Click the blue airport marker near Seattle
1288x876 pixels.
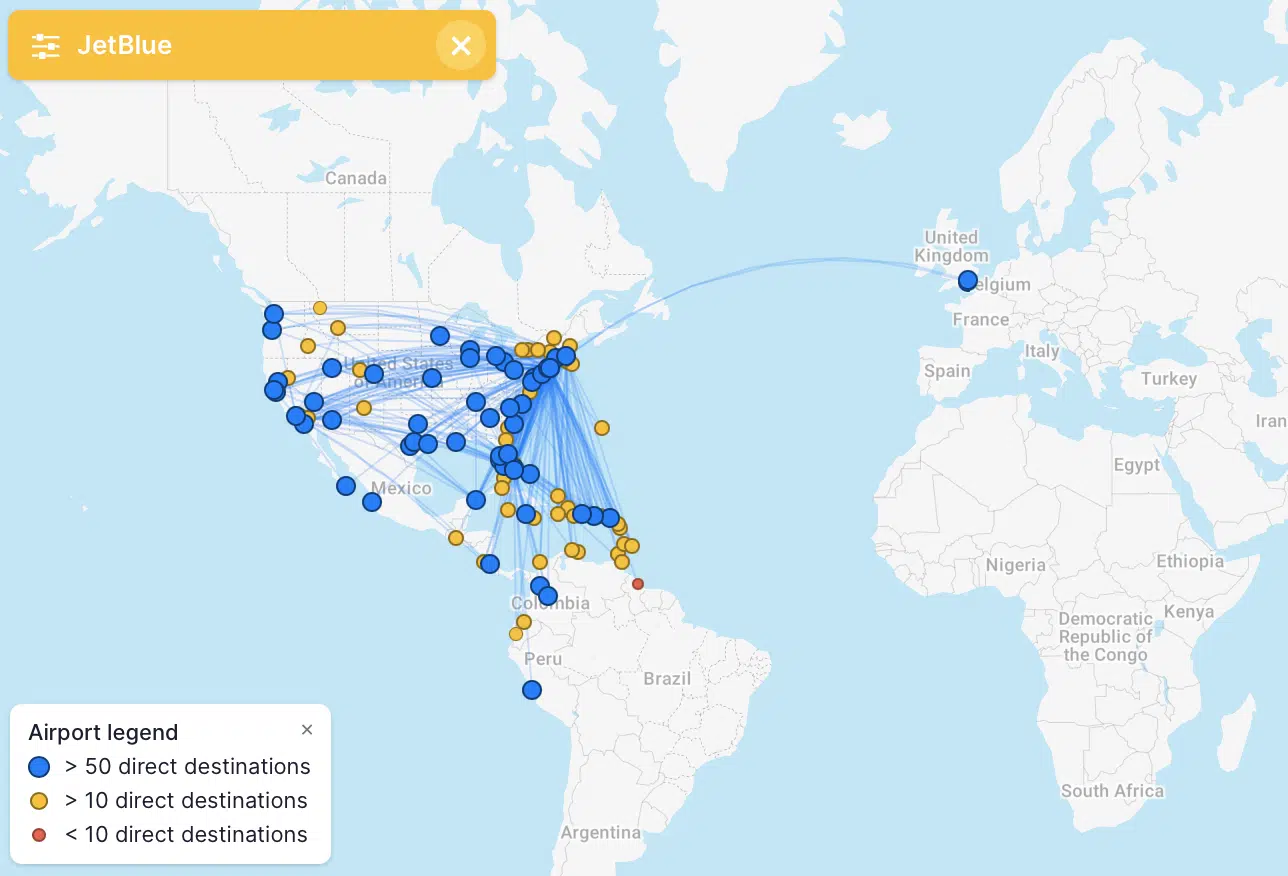click(274, 313)
